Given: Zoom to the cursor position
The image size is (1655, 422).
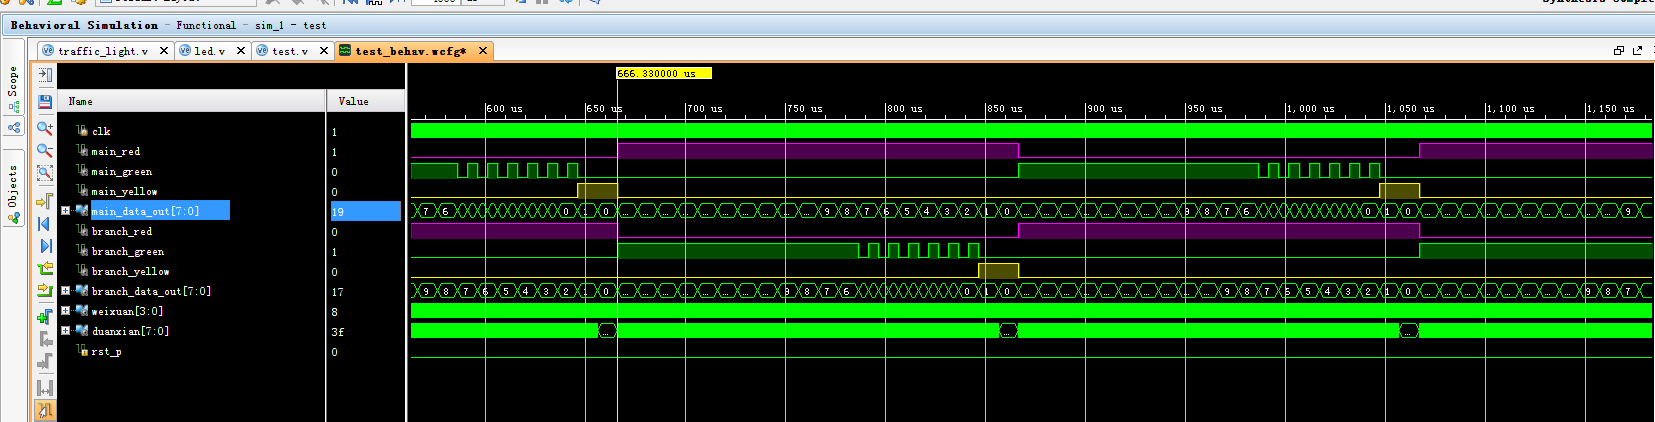Looking at the screenshot, I should click(45, 201).
